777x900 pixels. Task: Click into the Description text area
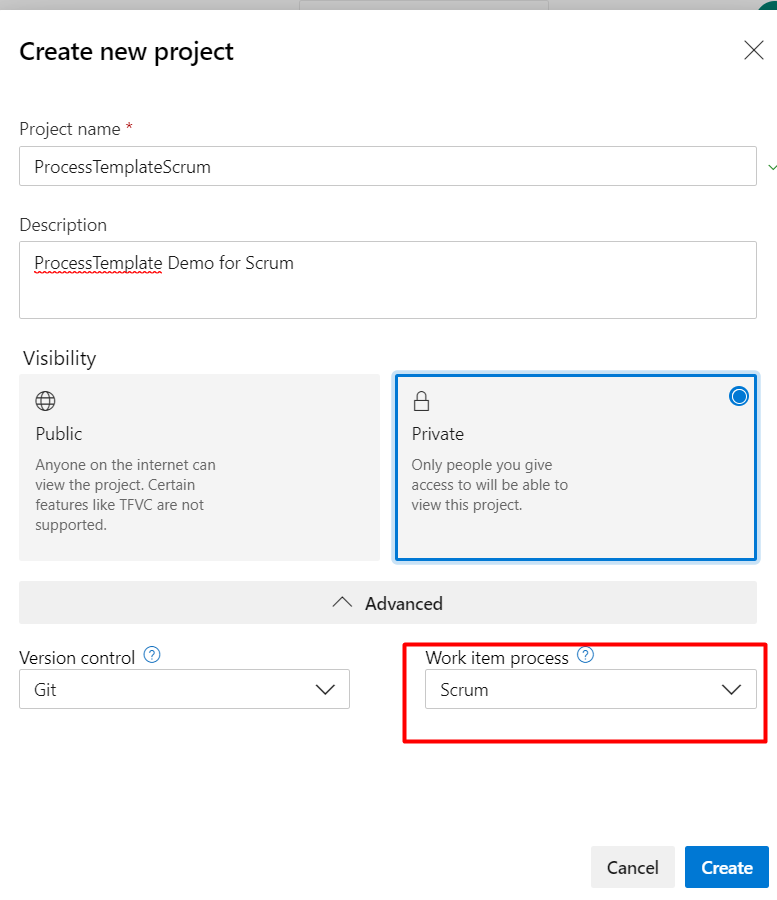[388, 280]
